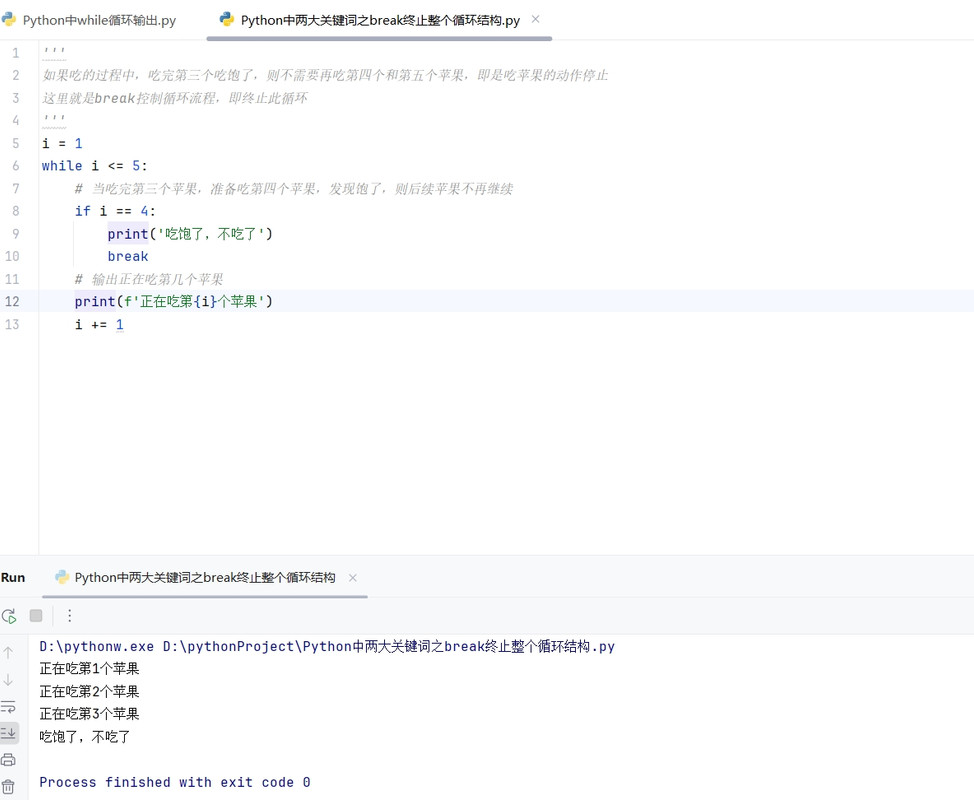Click console output '正在吃第3个苹果'

(x=89, y=714)
